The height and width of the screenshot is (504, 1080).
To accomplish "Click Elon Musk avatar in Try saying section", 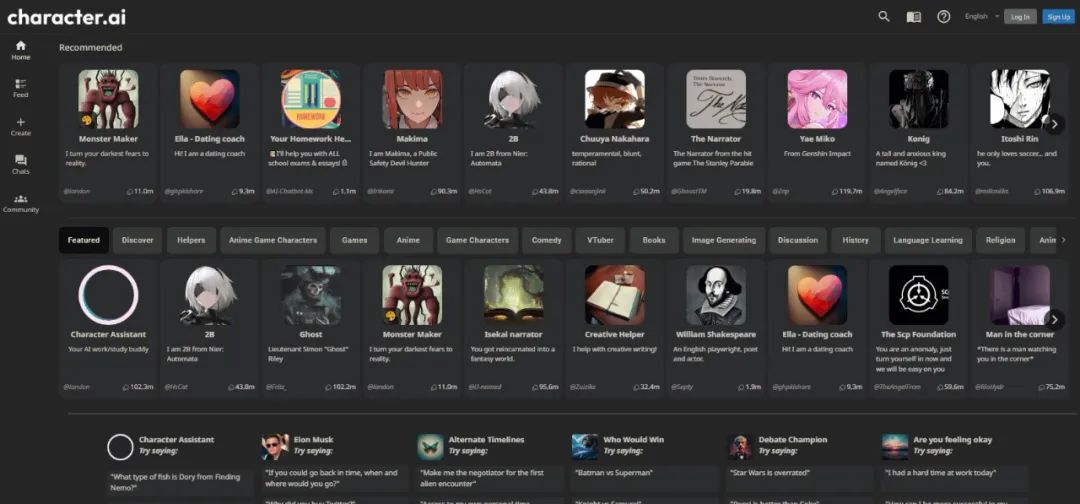I will 275,447.
